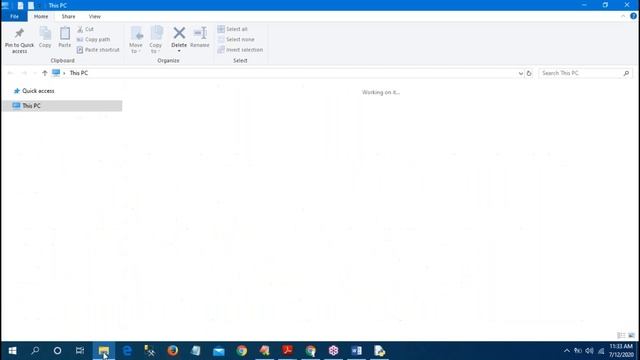Select This PC in the navigation pane

(62, 106)
